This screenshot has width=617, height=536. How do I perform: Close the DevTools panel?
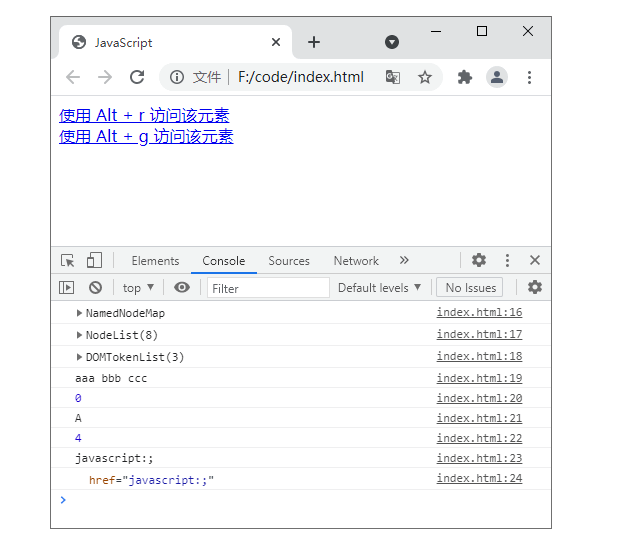535,260
